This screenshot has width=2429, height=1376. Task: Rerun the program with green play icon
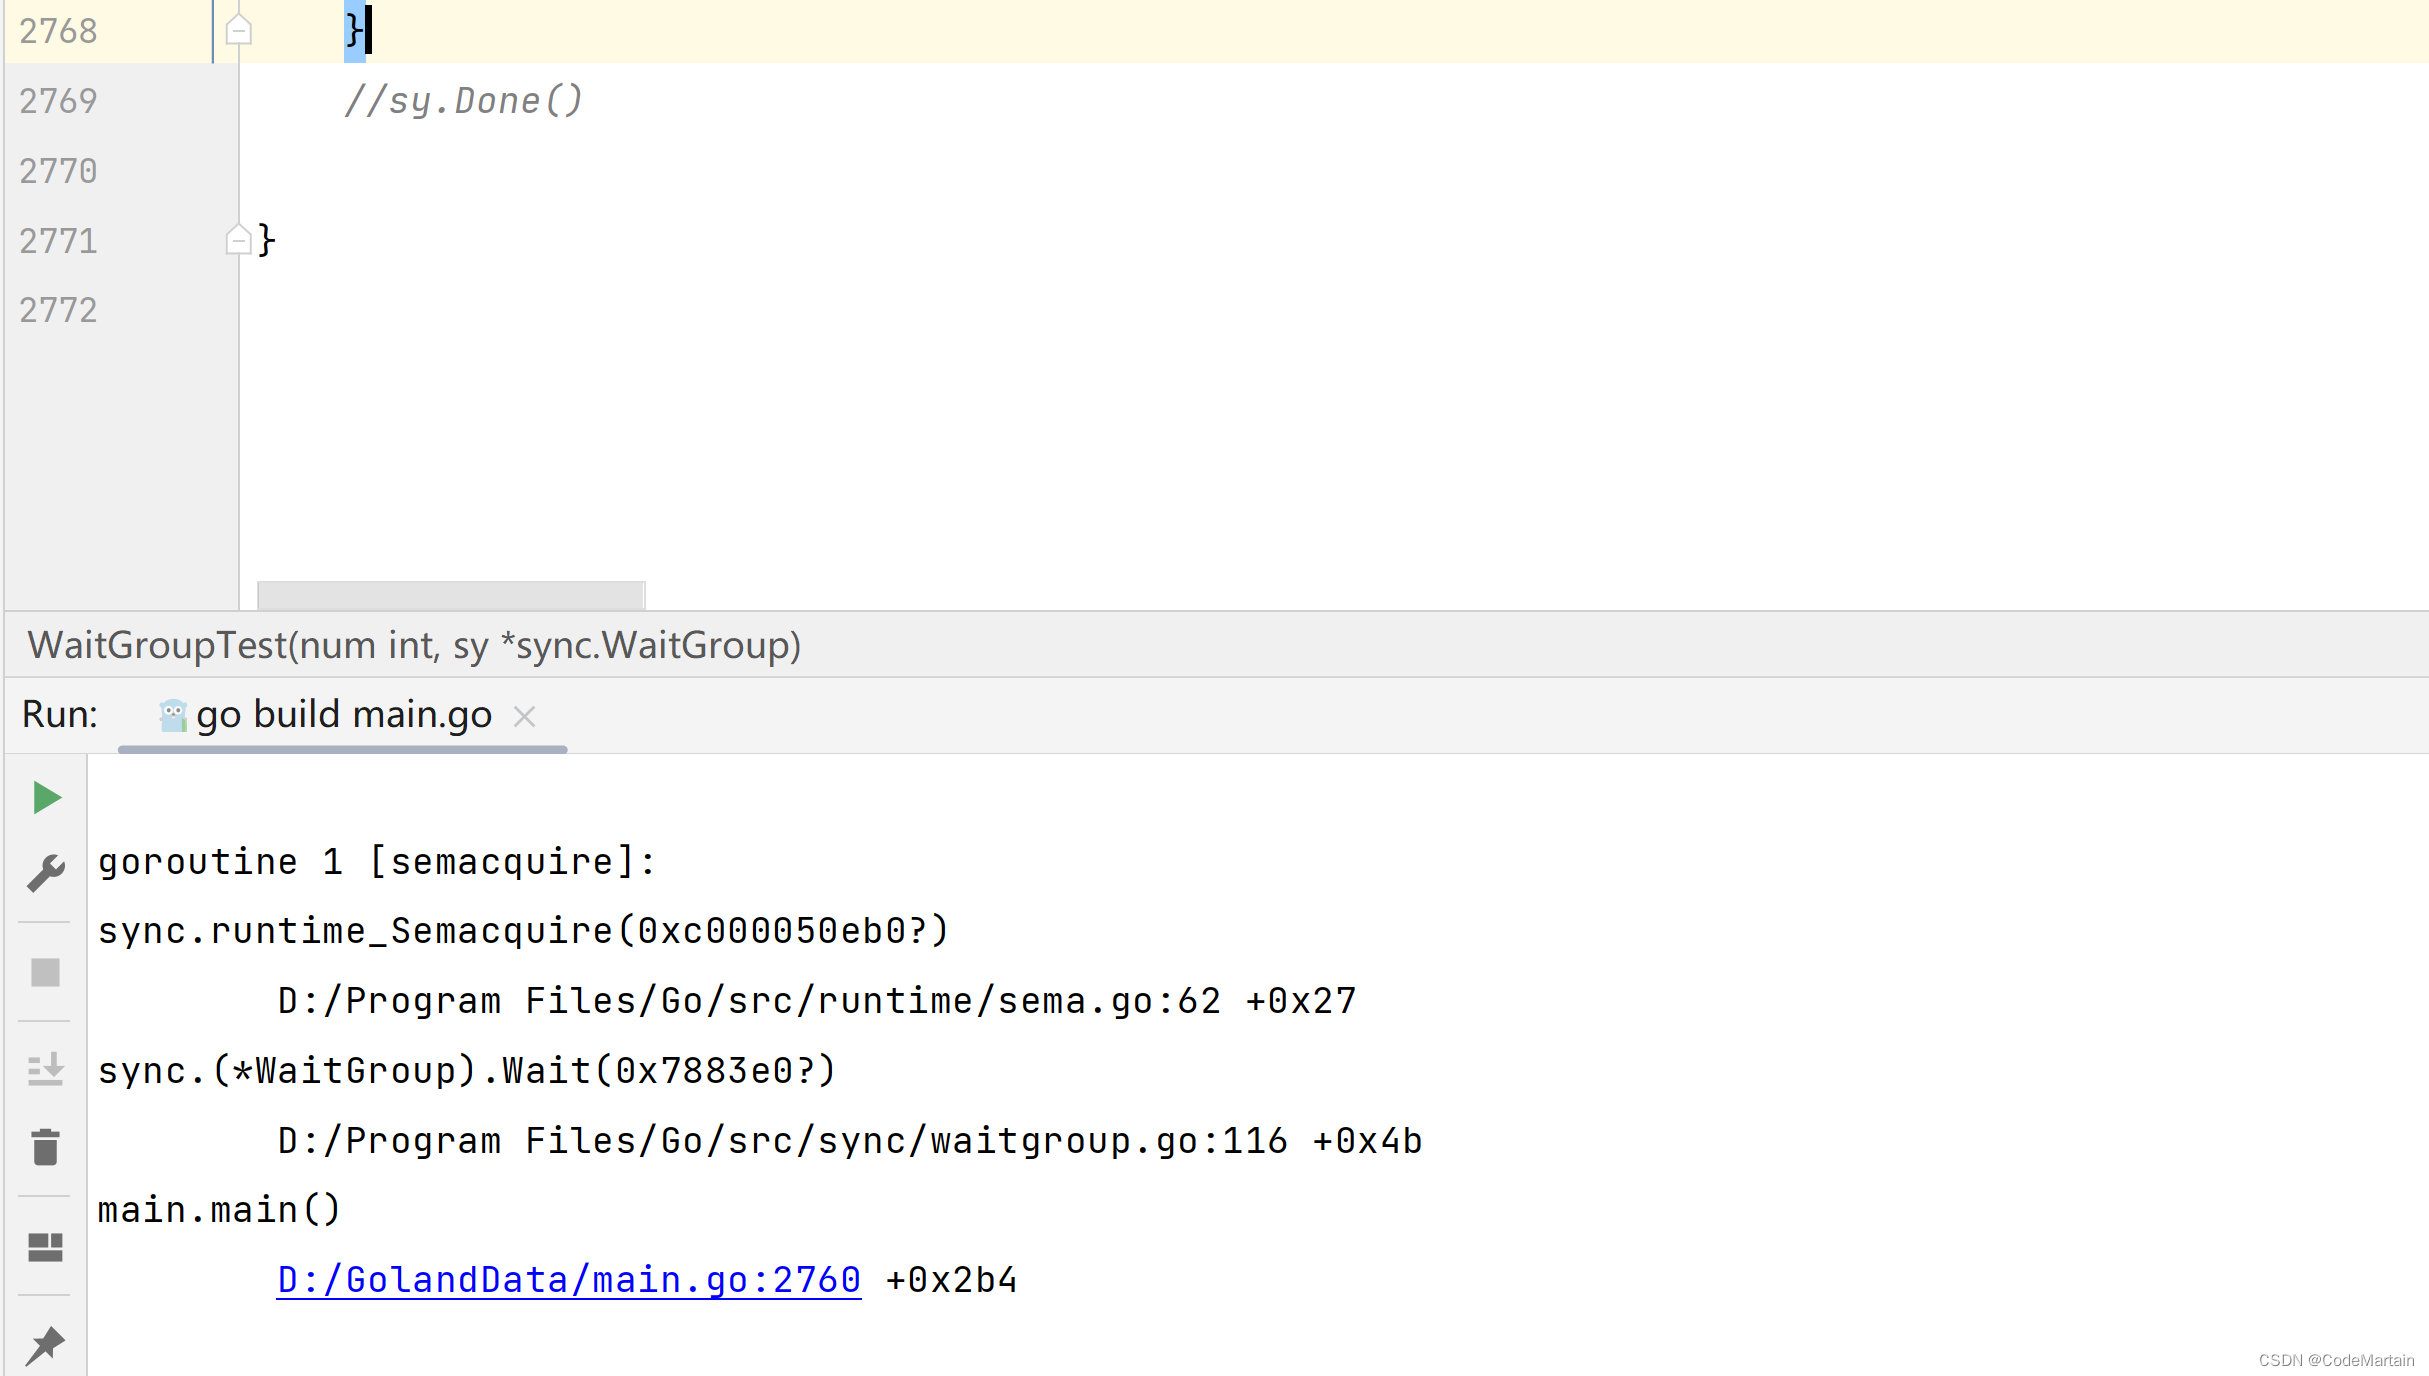[x=46, y=798]
